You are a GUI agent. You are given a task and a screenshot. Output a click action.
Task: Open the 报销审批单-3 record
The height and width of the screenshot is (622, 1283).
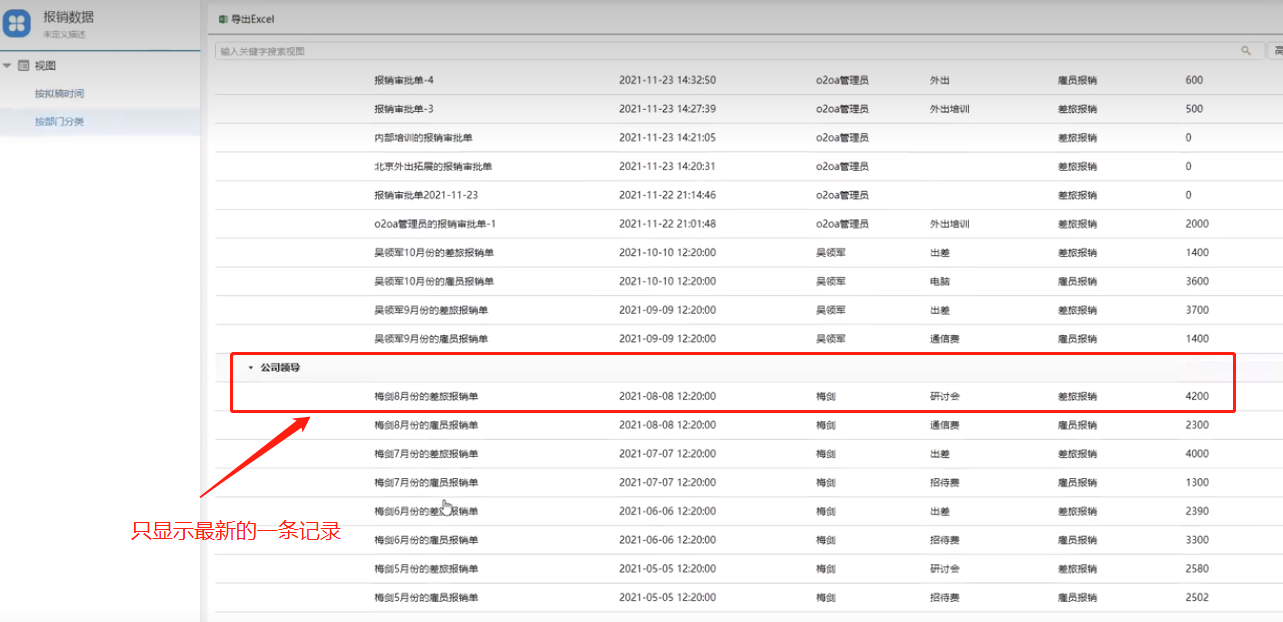[404, 109]
